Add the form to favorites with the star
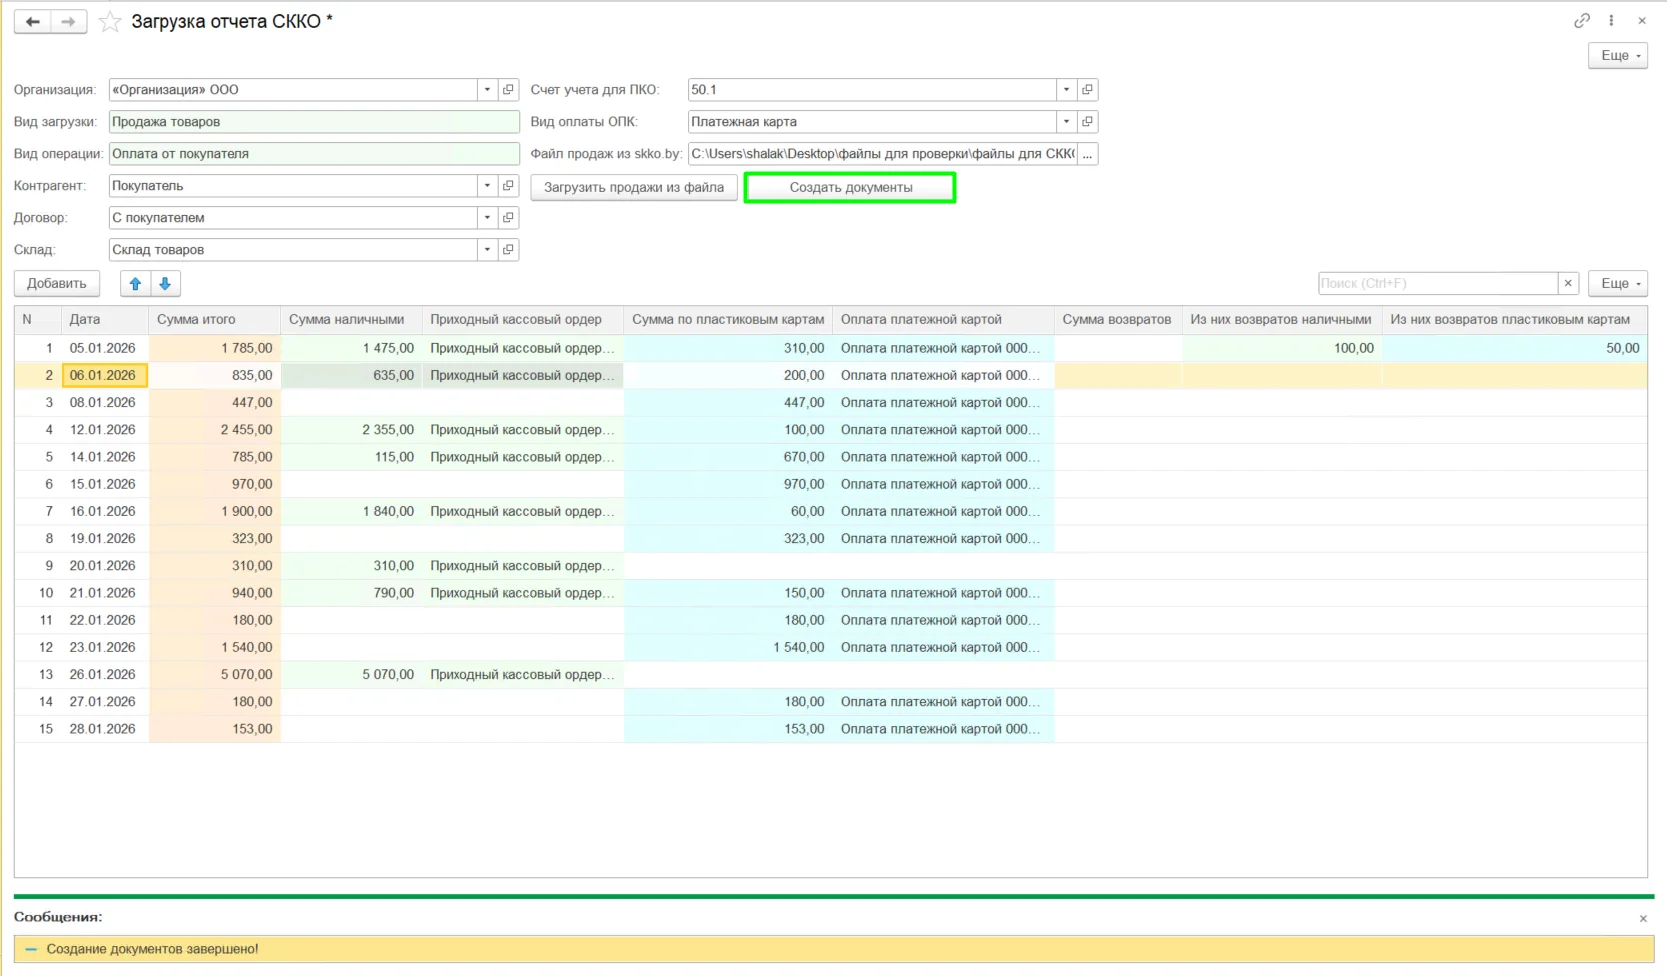 (x=110, y=21)
